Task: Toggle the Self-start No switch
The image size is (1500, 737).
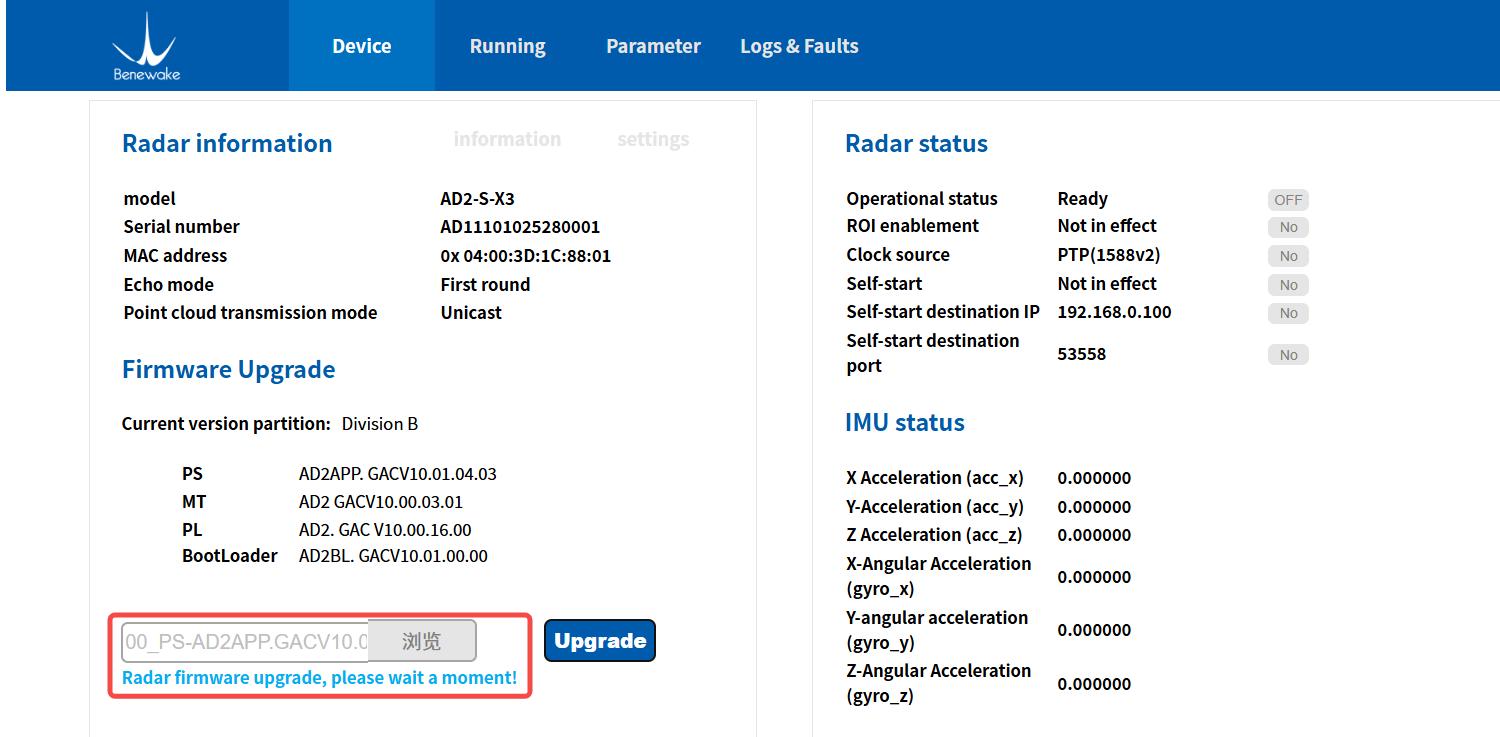Action: tap(1288, 285)
